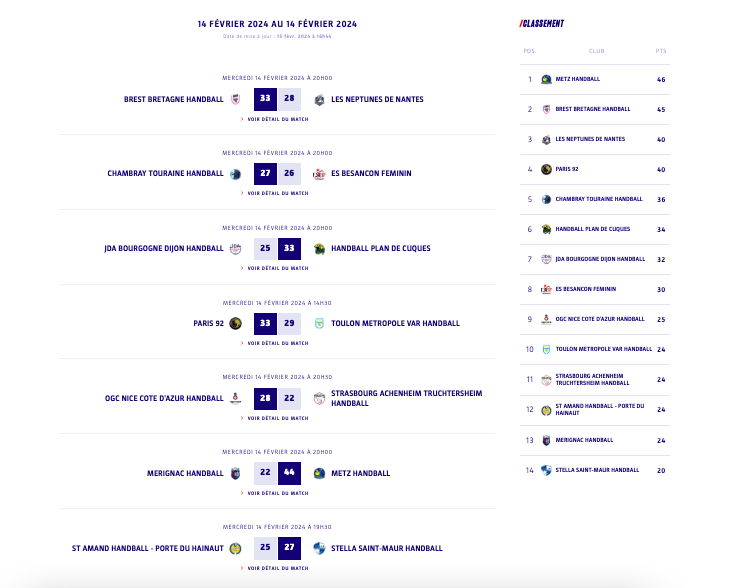744x588 pixels.
Task: Click OGC Nice Cote d'Azur match logo
Action: tap(235, 398)
